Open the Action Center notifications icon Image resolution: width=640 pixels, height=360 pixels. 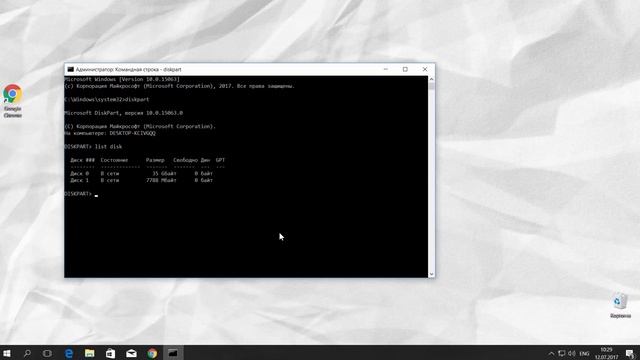click(631, 353)
